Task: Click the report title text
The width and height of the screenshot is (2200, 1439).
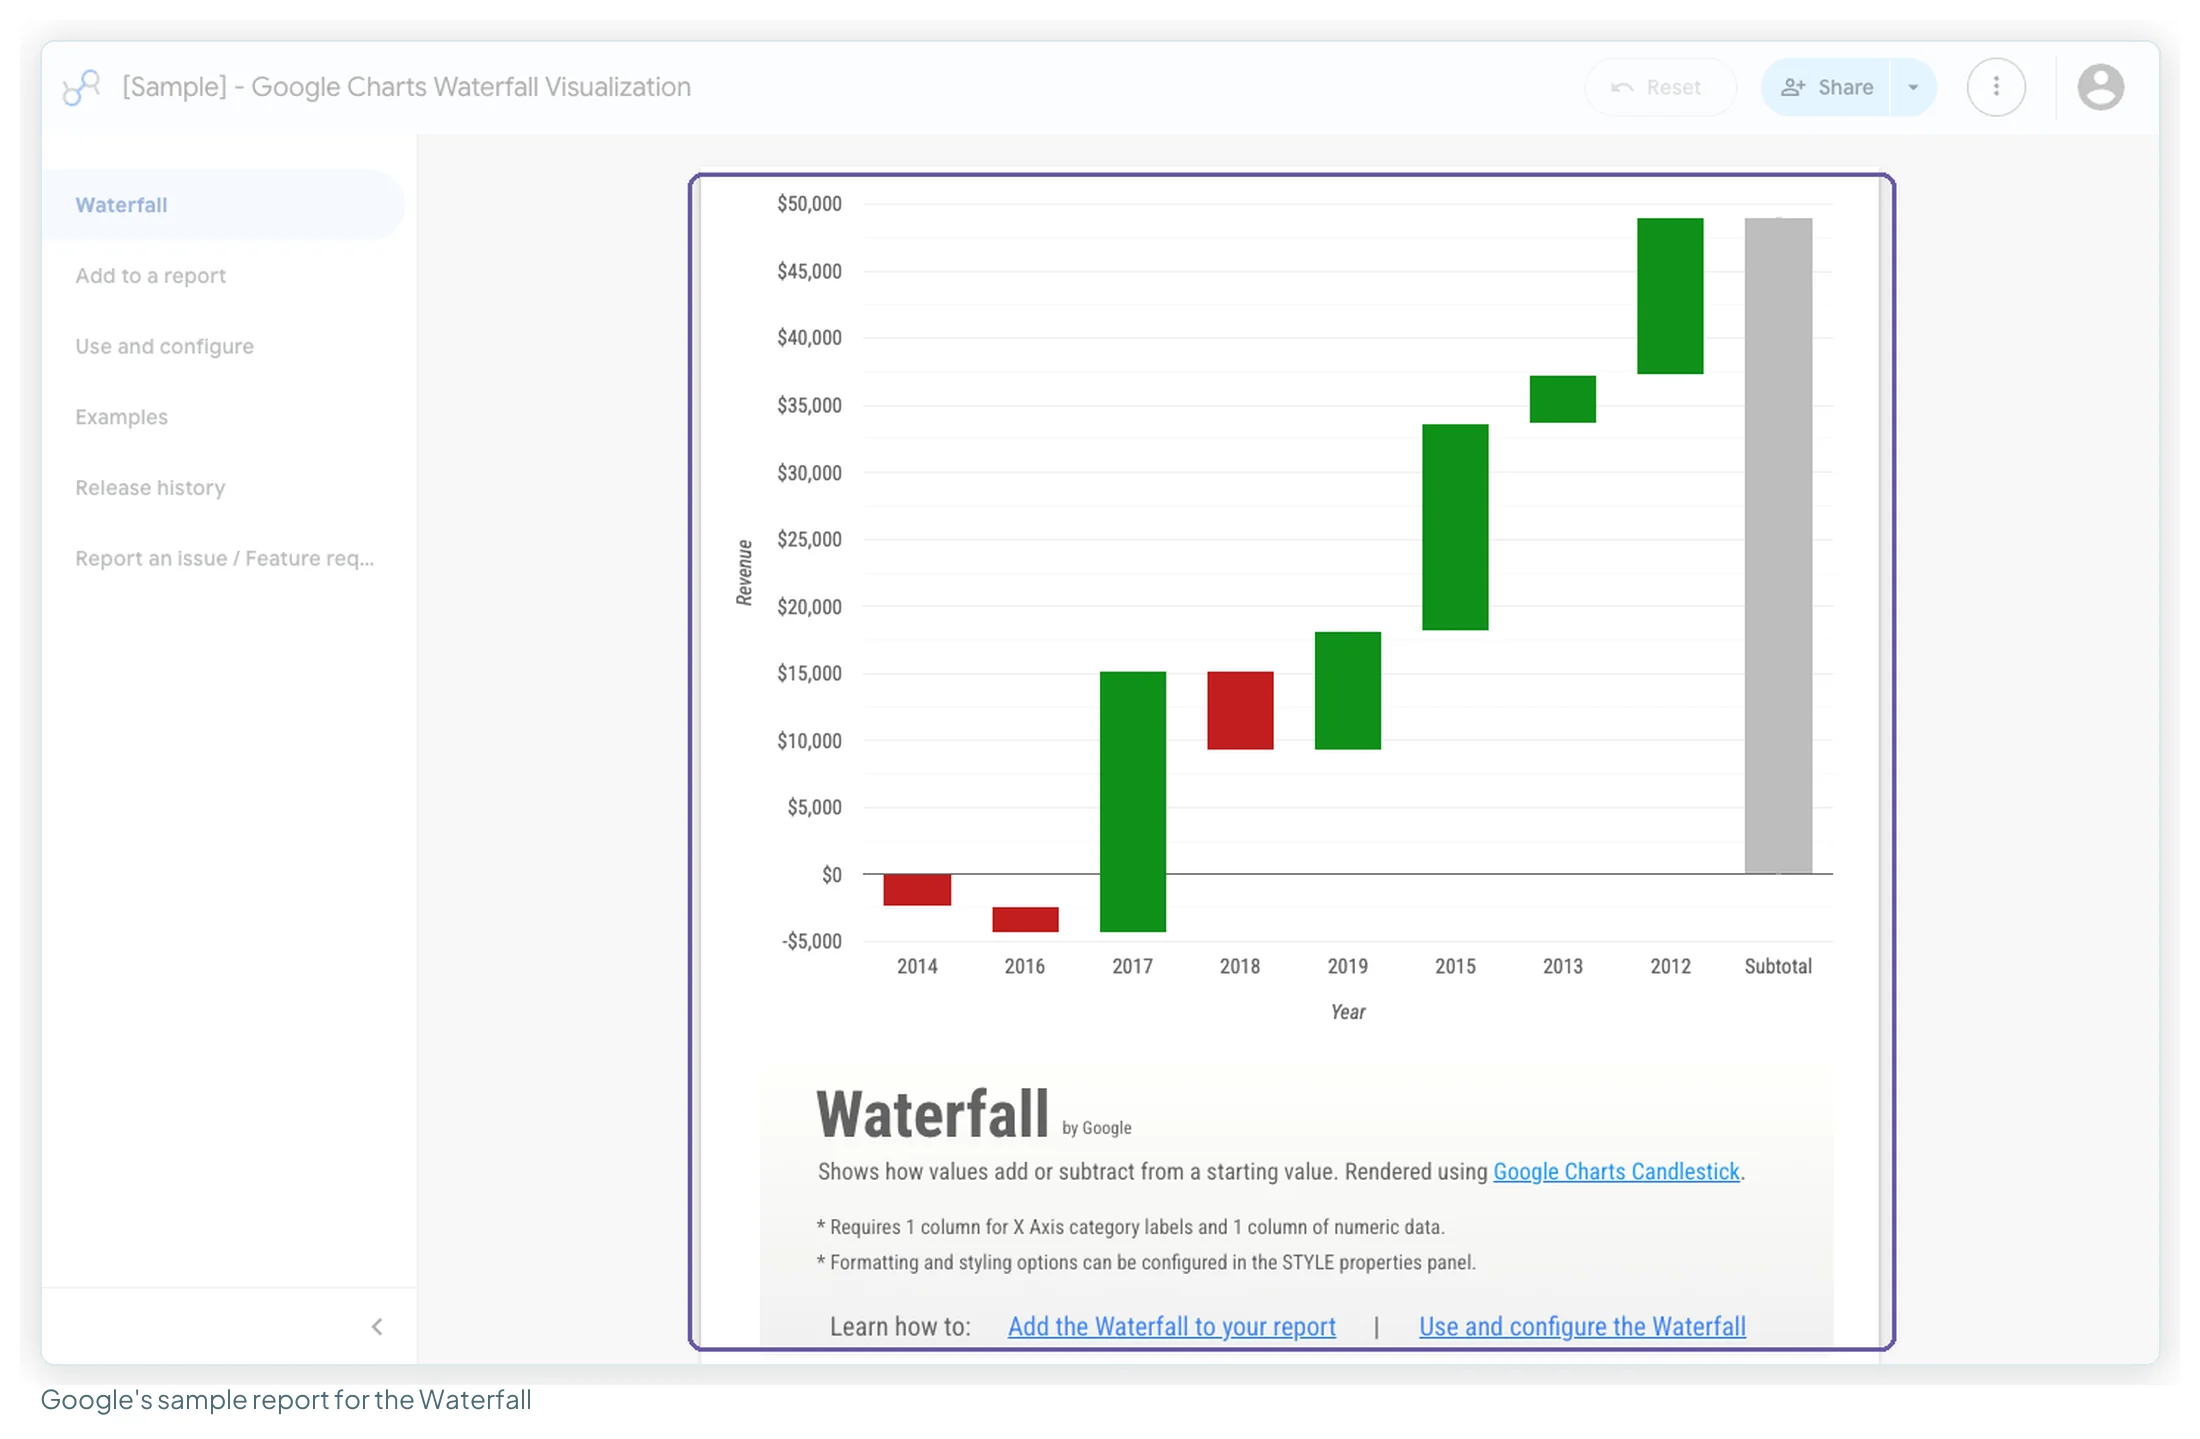Action: click(x=406, y=87)
